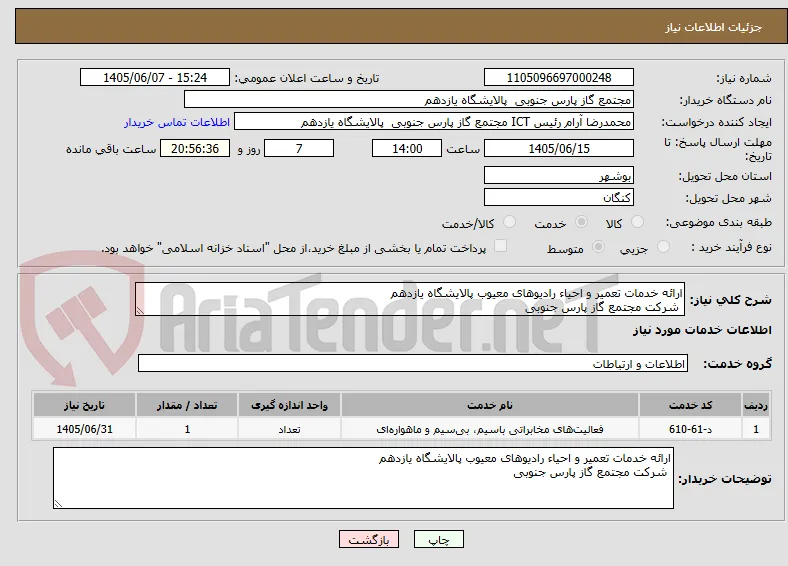Click the کد خدمت column header

tap(691, 405)
